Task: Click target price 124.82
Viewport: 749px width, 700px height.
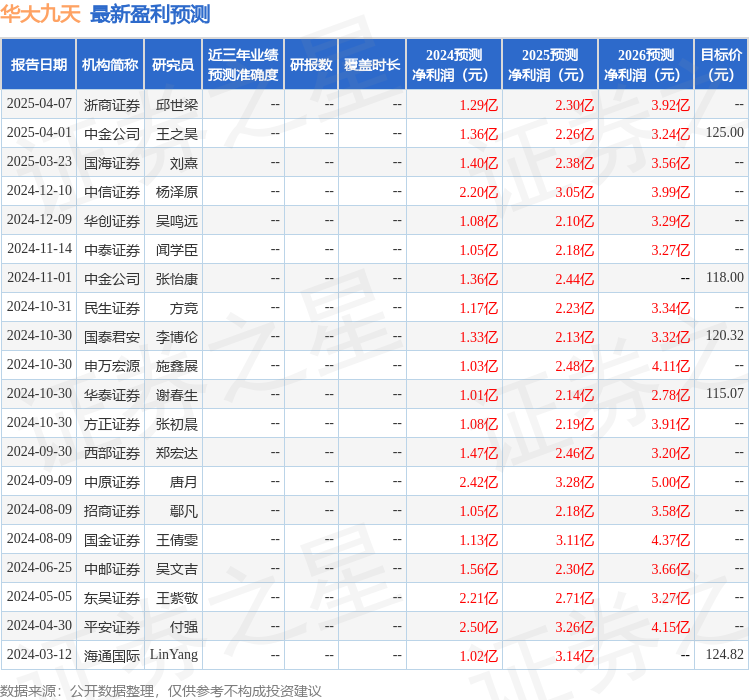Action: pyautogui.click(x=725, y=654)
